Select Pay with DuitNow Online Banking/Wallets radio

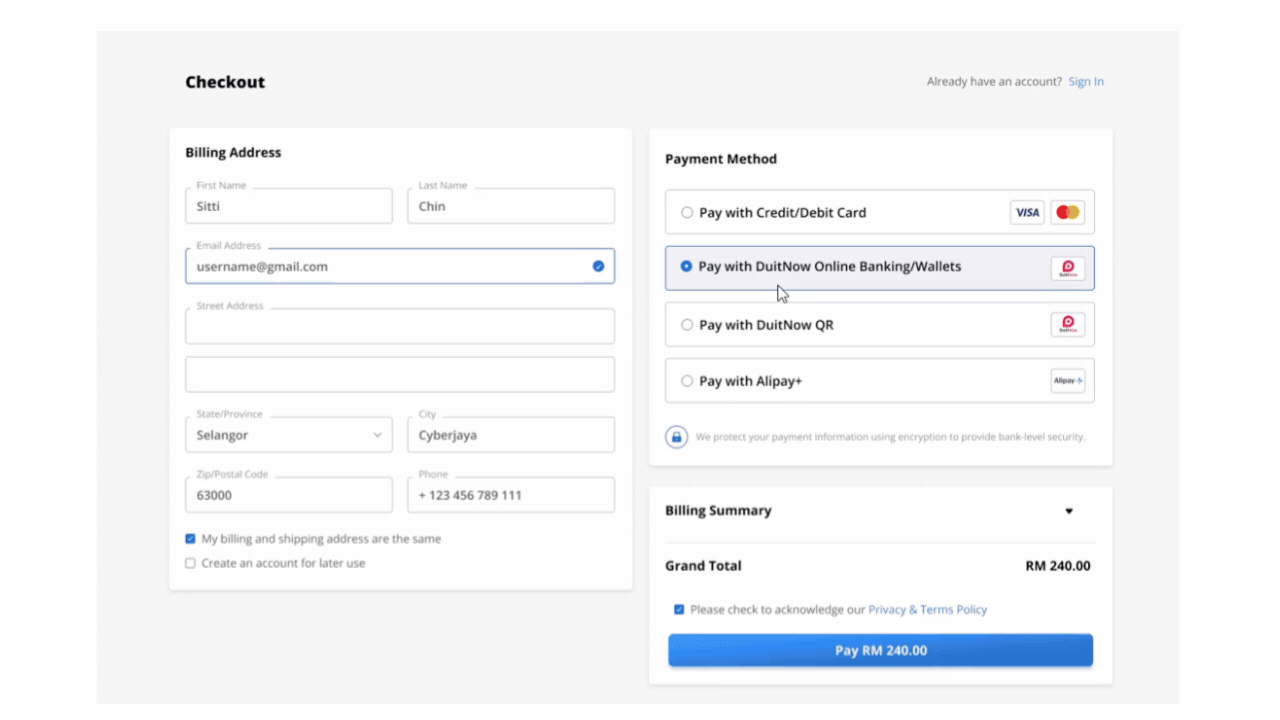pyautogui.click(x=686, y=266)
